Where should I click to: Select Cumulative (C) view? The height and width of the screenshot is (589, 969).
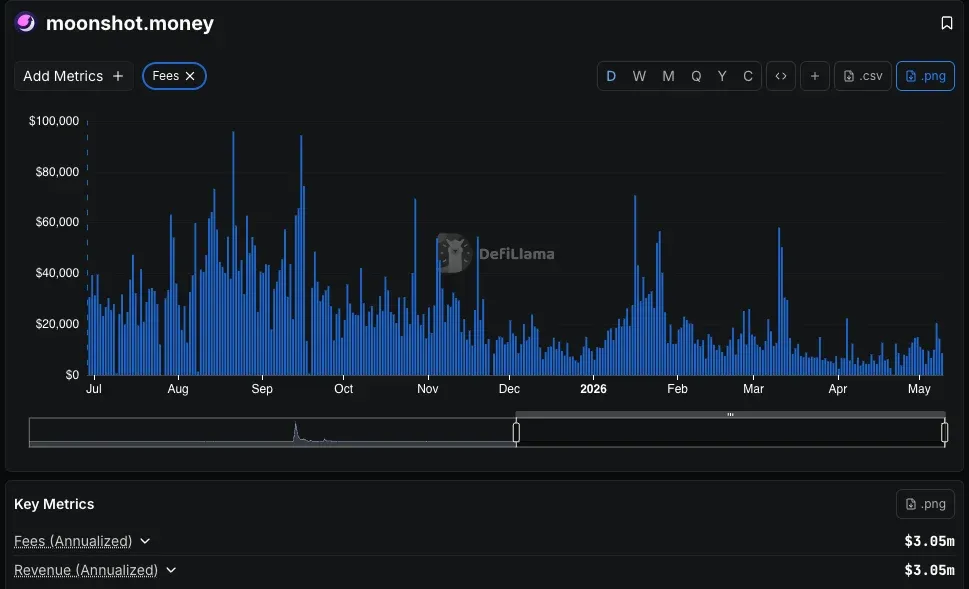(x=748, y=76)
